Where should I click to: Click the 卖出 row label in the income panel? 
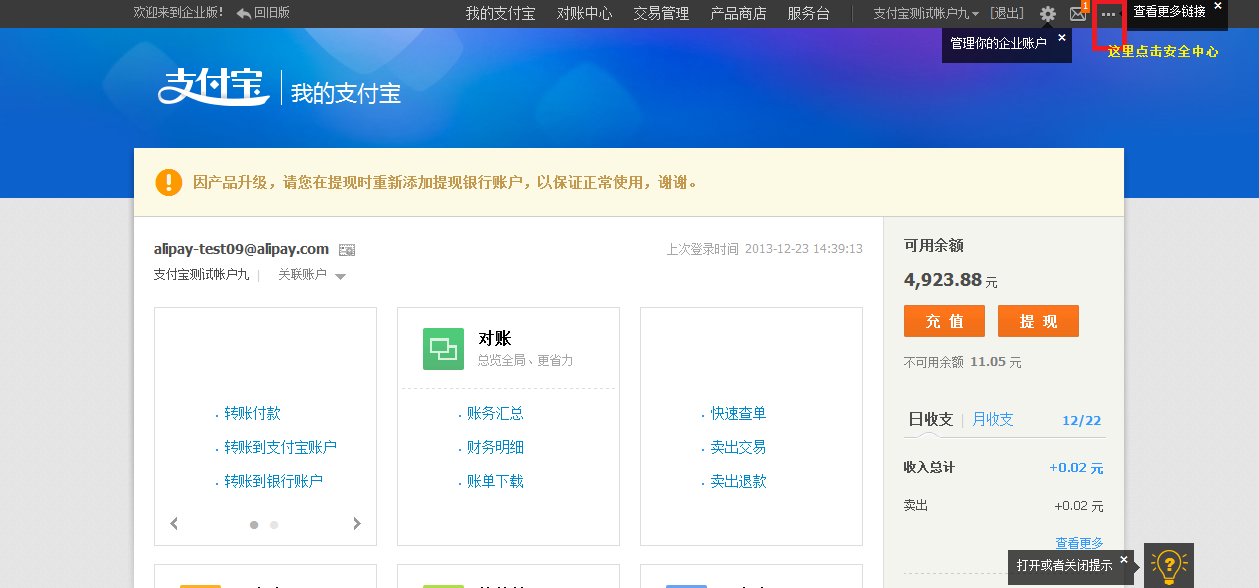point(916,506)
